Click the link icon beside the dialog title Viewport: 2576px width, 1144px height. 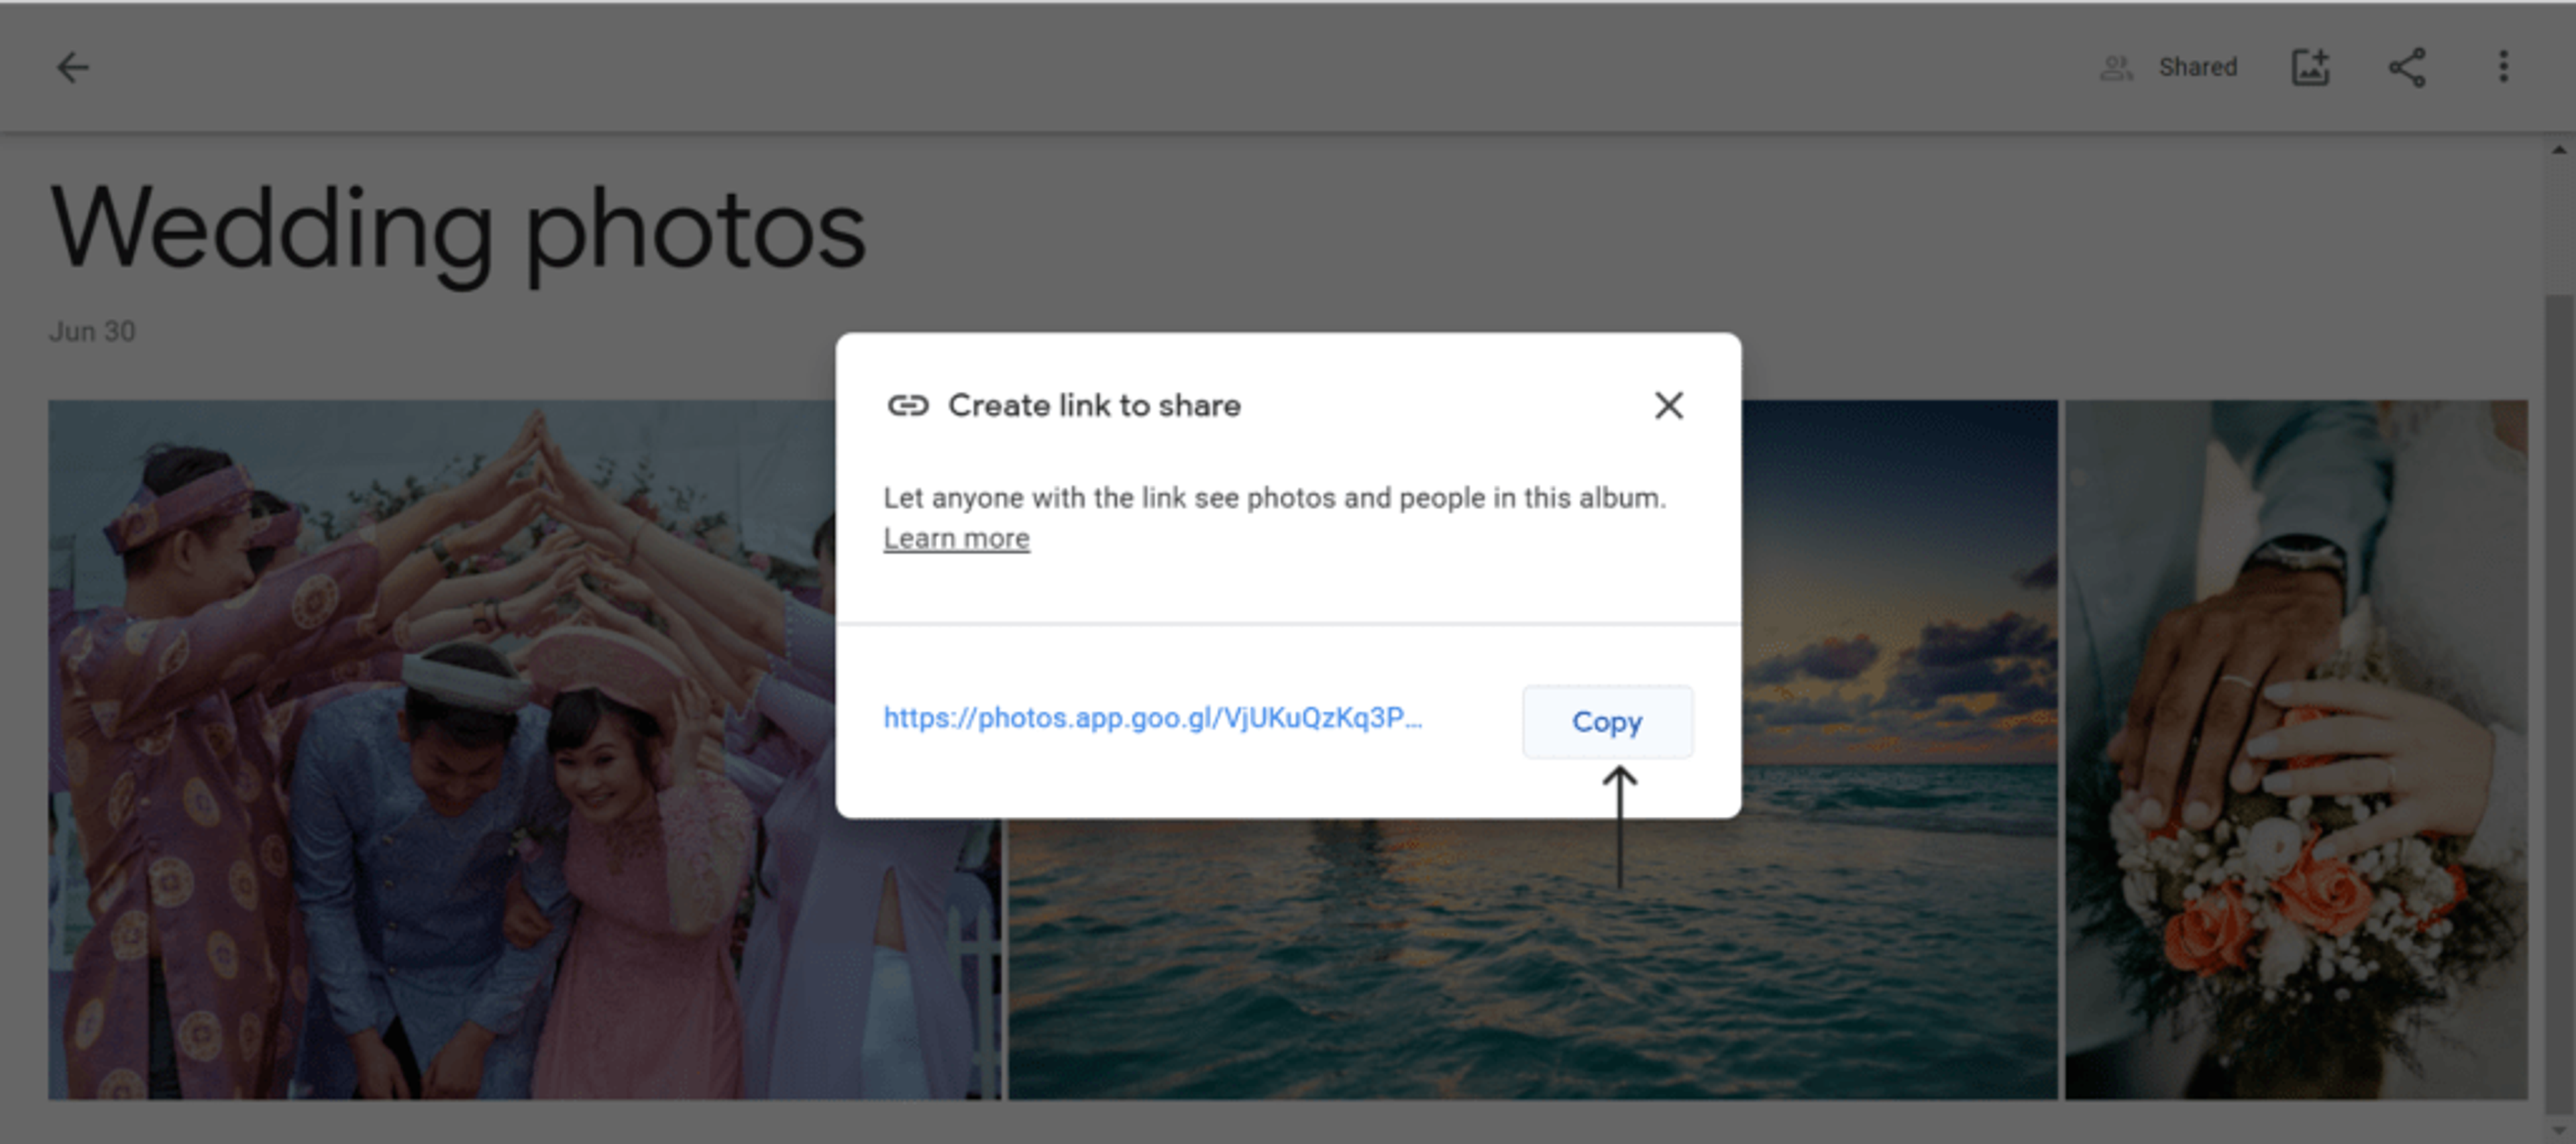[908, 405]
